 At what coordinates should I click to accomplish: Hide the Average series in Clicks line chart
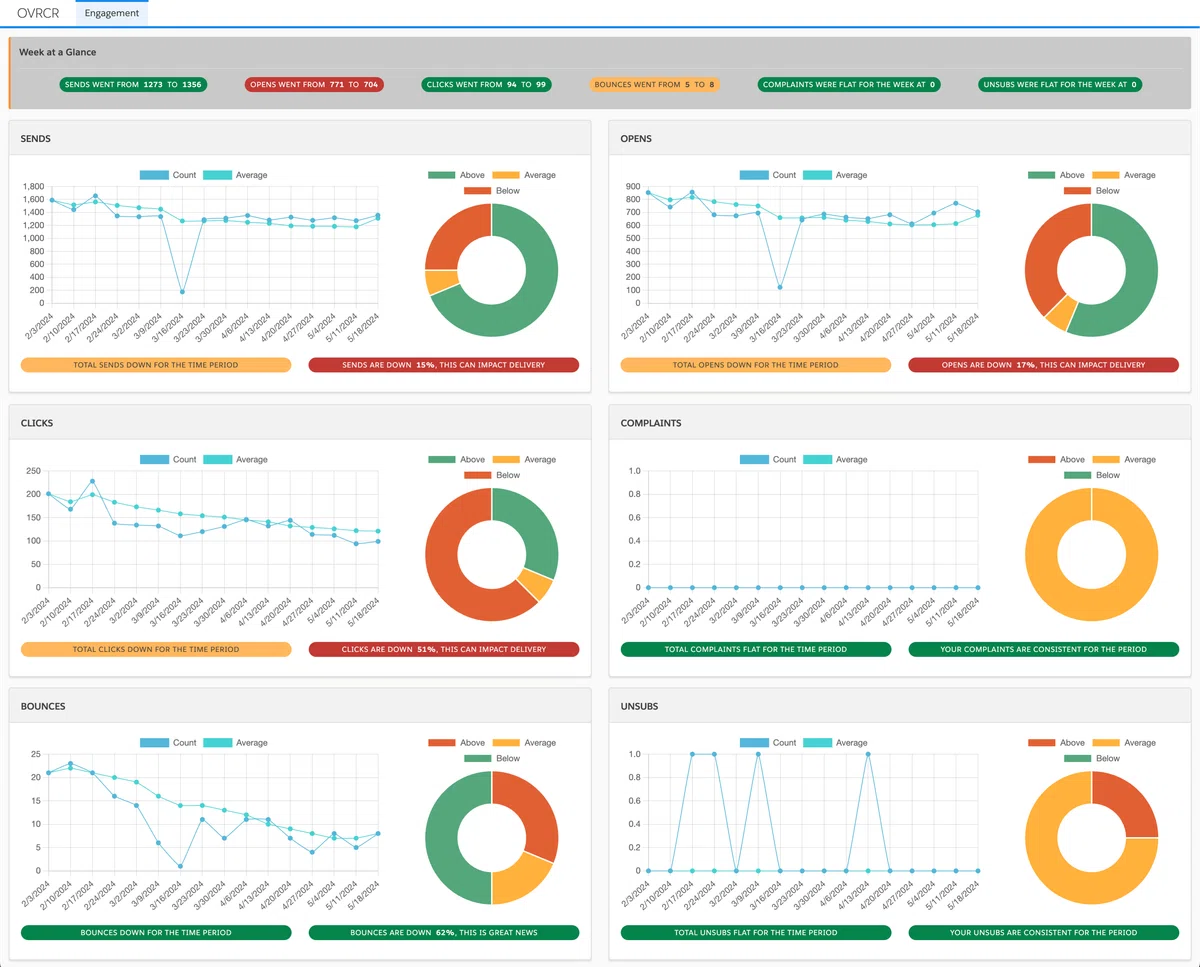(x=235, y=460)
